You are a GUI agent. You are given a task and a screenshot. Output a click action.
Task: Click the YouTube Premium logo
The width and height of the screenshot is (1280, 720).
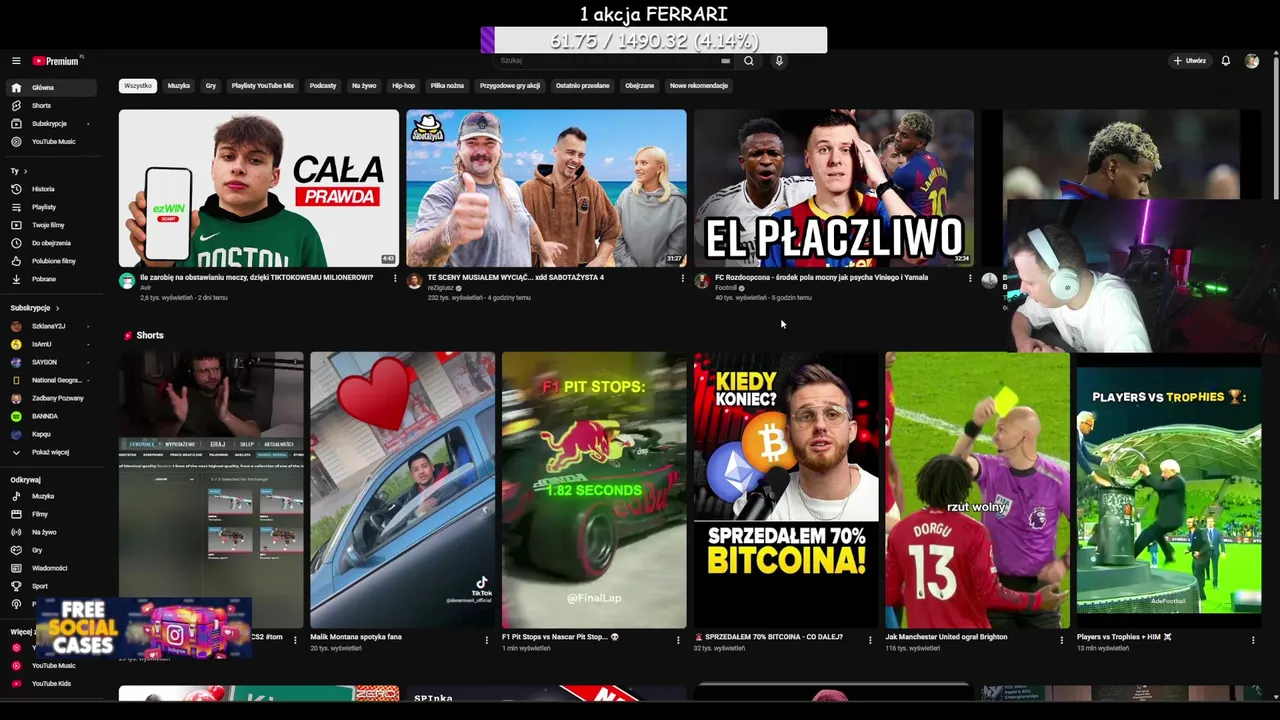click(57, 61)
